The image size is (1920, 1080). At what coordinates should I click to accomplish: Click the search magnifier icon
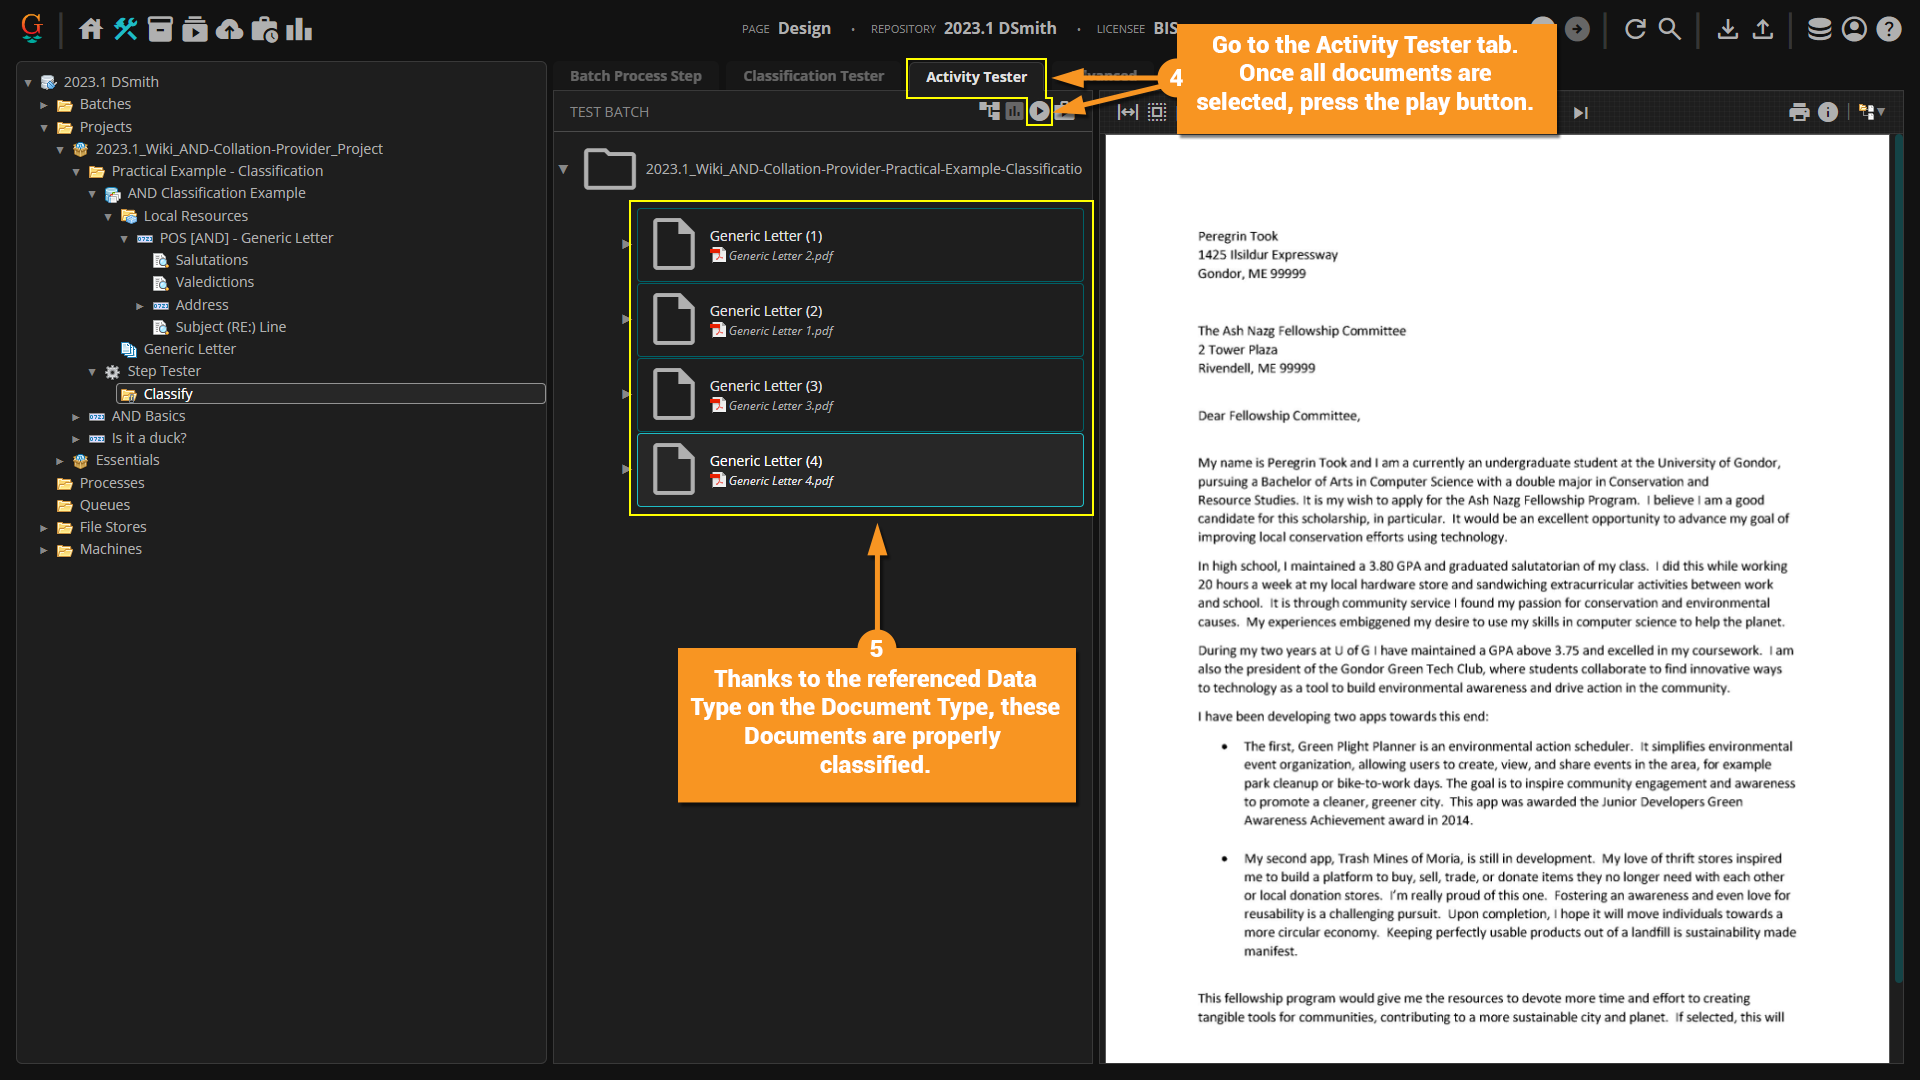click(1670, 29)
